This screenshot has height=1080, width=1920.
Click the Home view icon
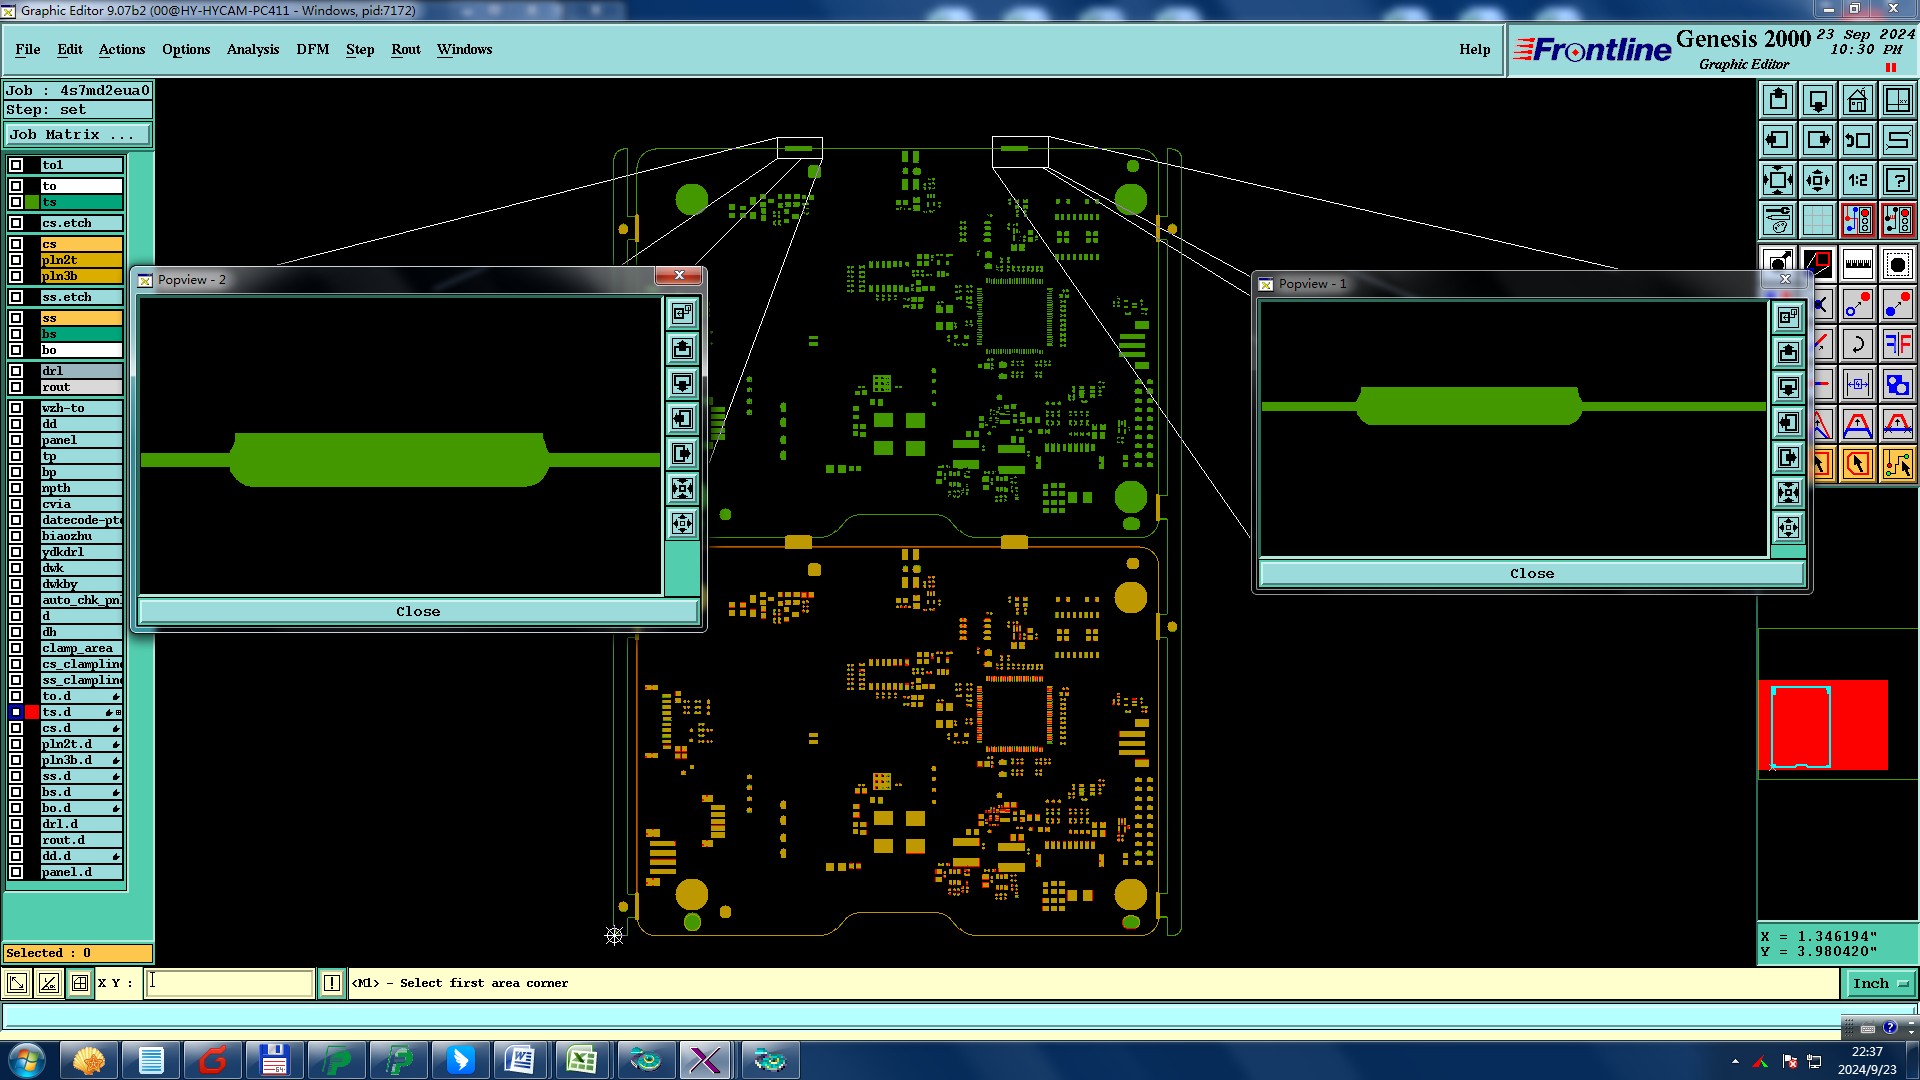pyautogui.click(x=1857, y=100)
